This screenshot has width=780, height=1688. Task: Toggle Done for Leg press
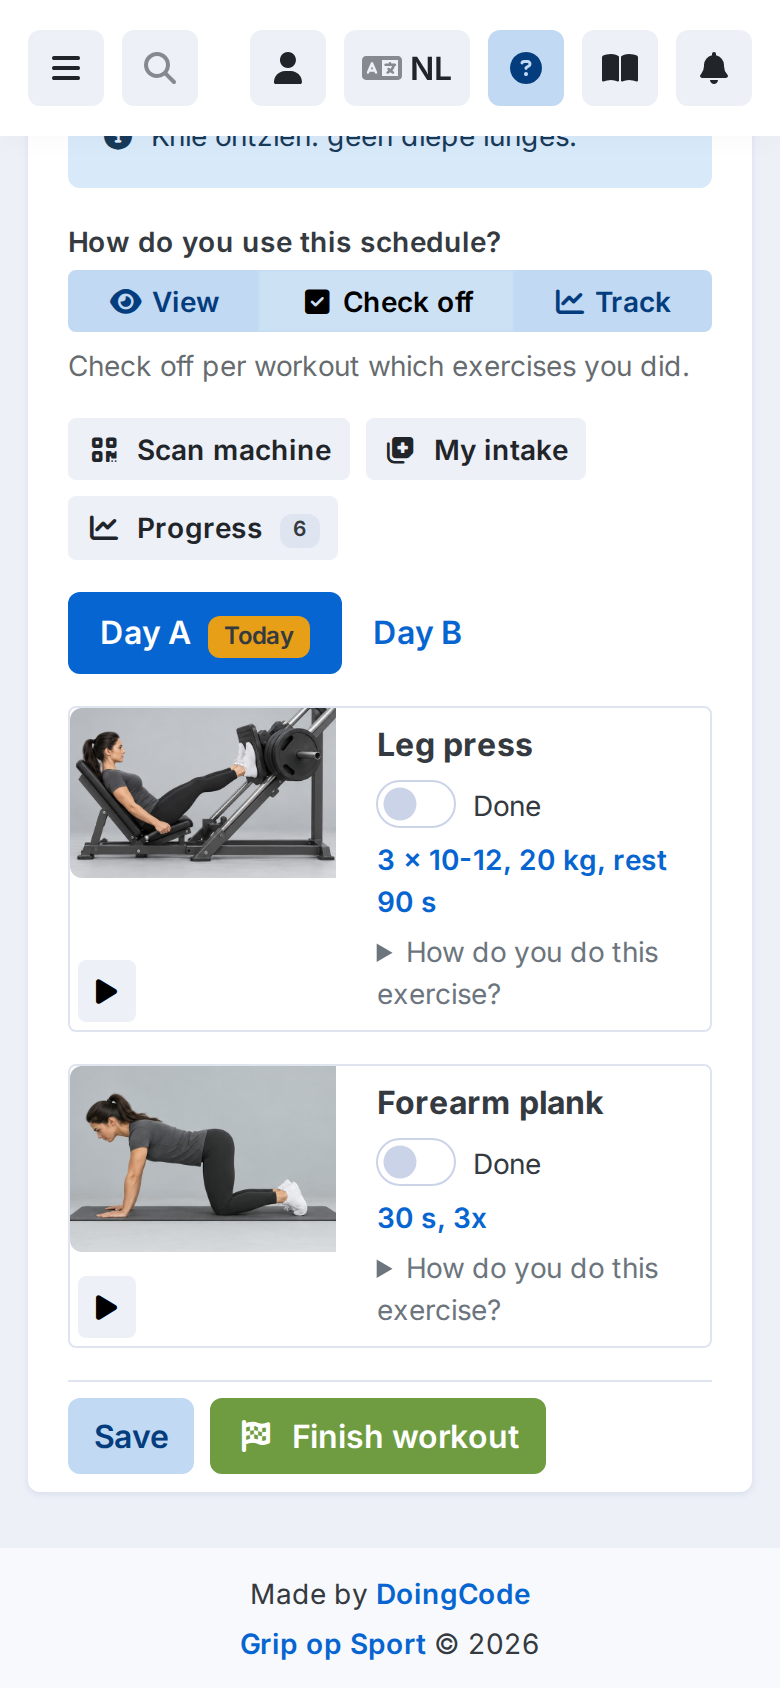[x=416, y=804]
